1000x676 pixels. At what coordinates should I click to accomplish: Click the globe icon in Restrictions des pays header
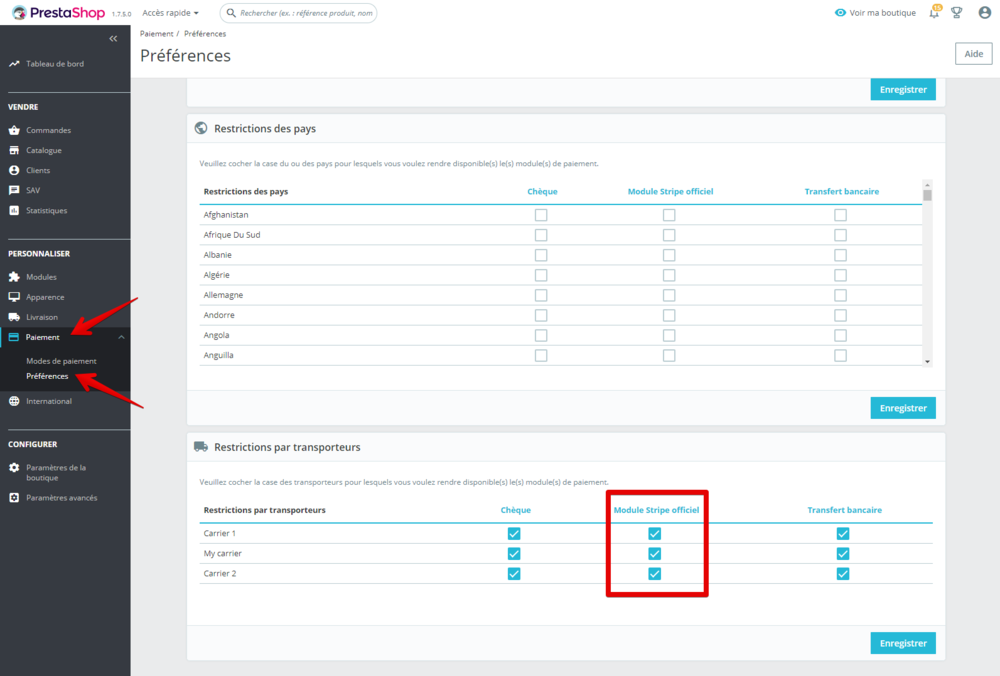click(x=201, y=128)
